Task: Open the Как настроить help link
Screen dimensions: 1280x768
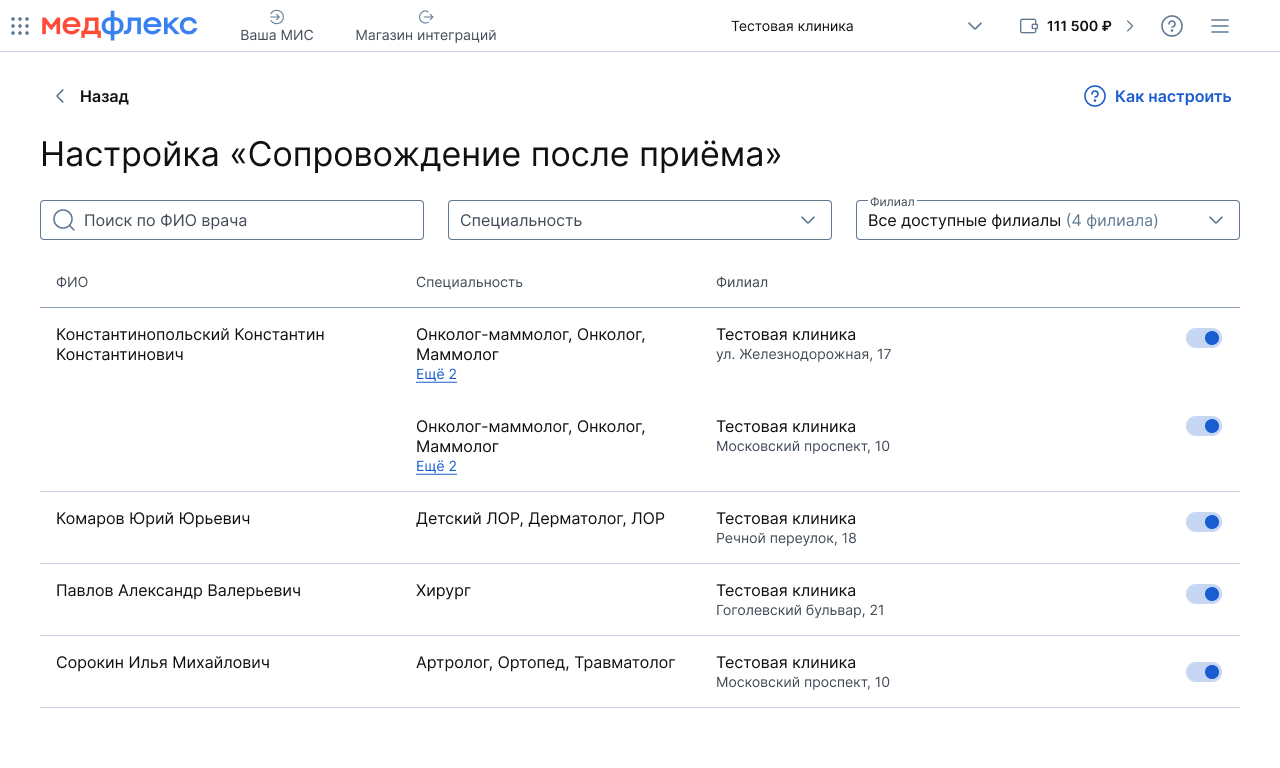Action: 1158,97
